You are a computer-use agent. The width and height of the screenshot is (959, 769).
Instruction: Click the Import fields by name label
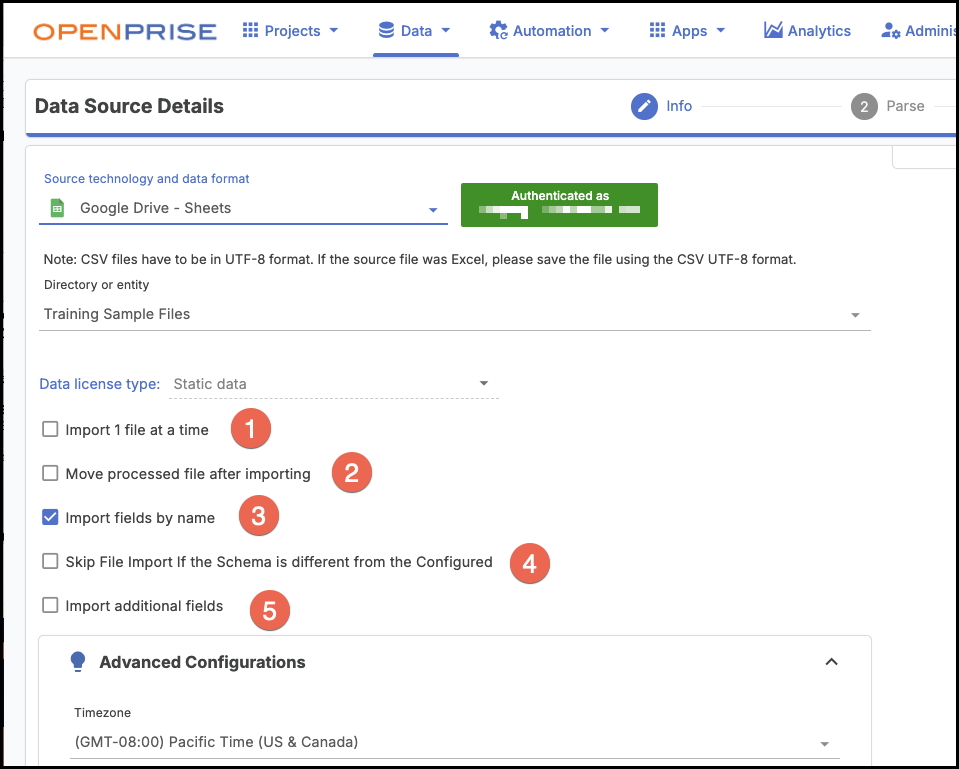click(140, 518)
